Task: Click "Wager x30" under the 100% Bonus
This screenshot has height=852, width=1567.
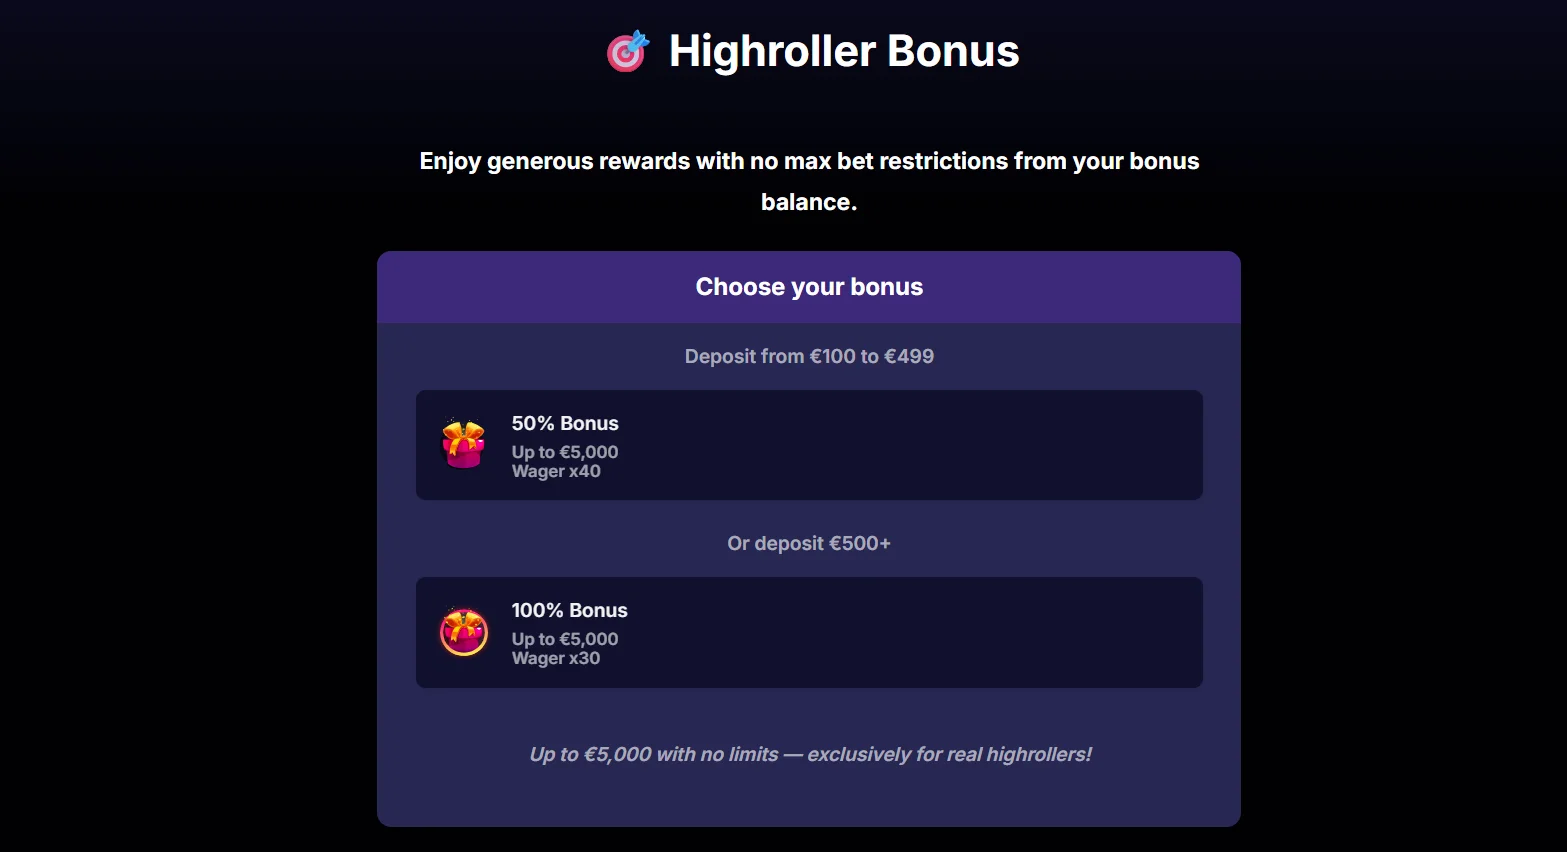Action: tap(556, 658)
